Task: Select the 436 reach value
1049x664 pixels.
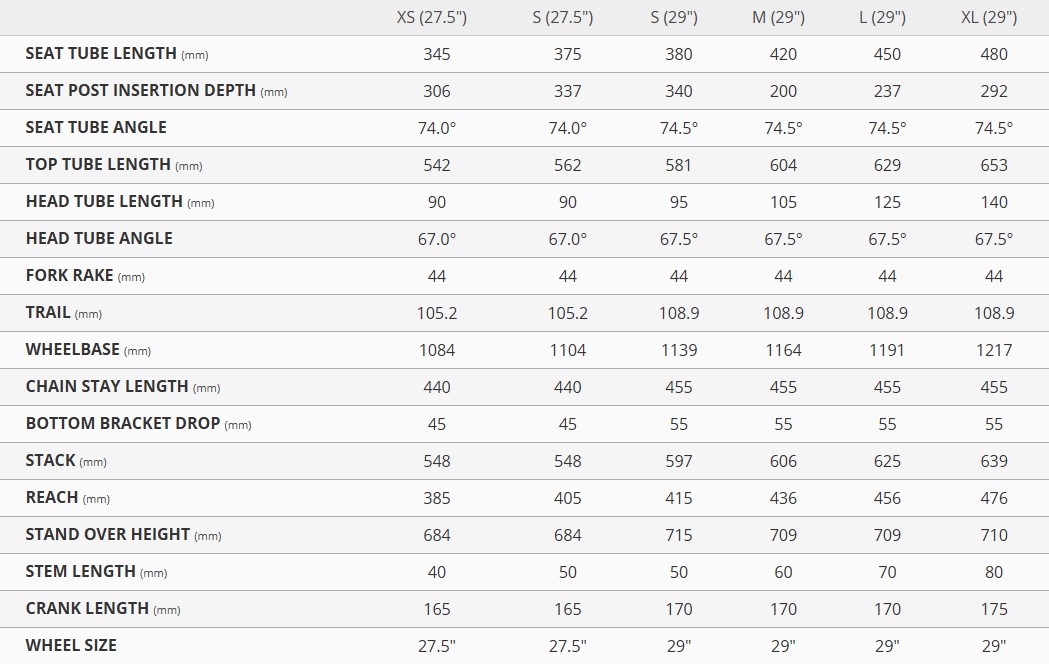Action: point(783,498)
